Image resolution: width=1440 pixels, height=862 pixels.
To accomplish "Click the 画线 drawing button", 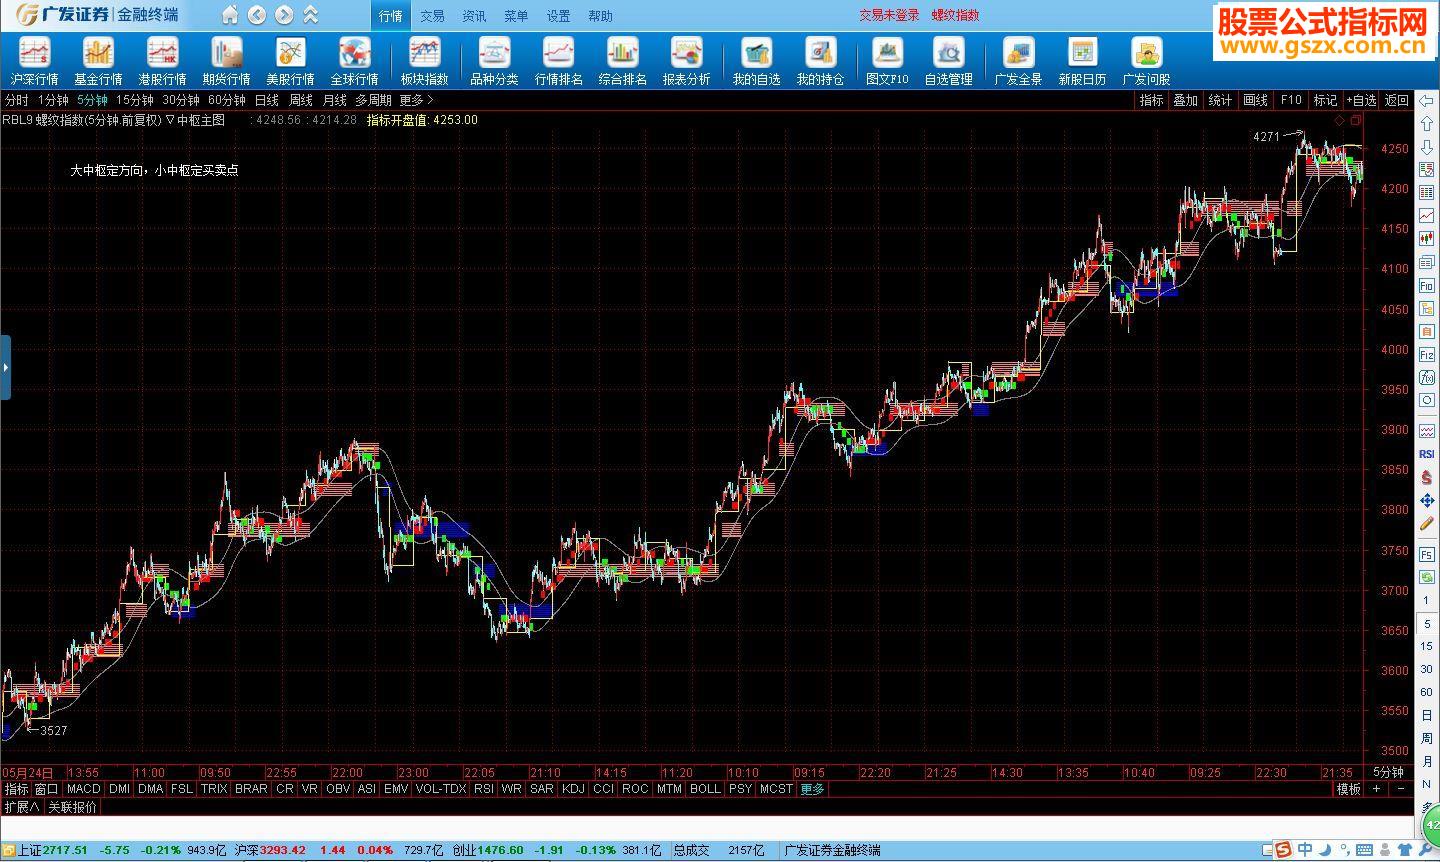I will pyautogui.click(x=1256, y=100).
